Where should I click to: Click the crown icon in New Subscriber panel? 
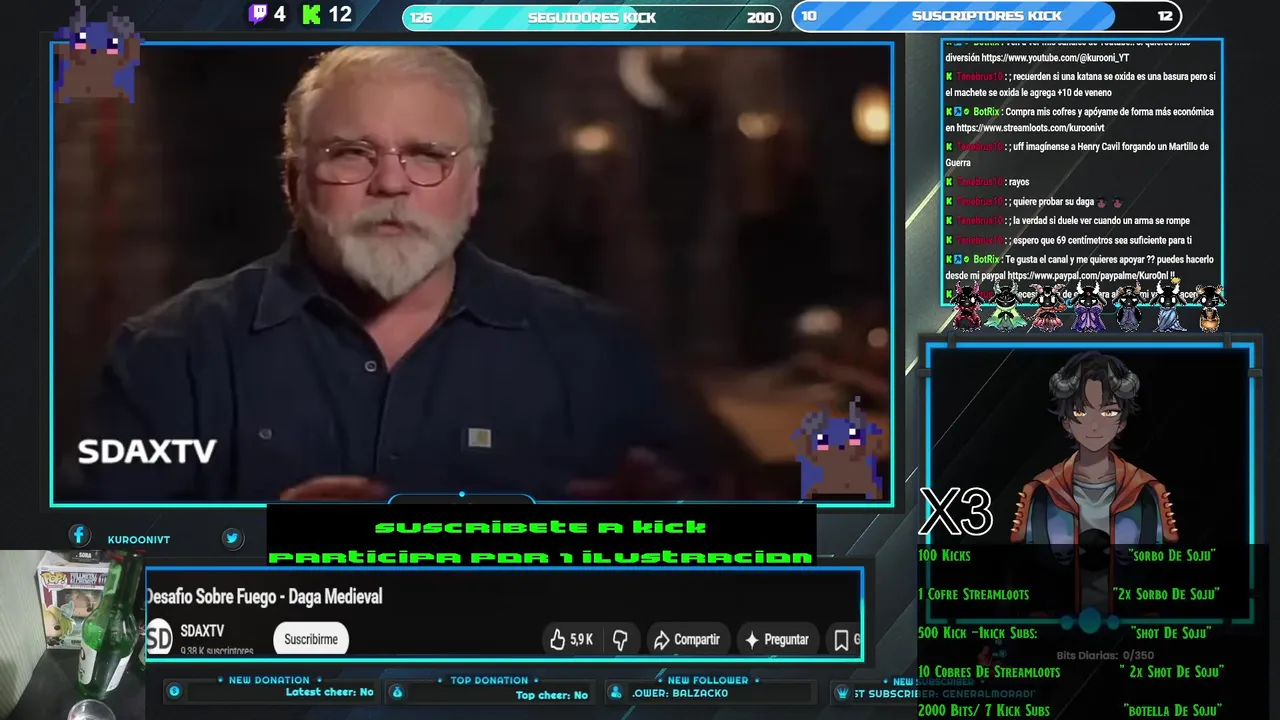coord(844,692)
